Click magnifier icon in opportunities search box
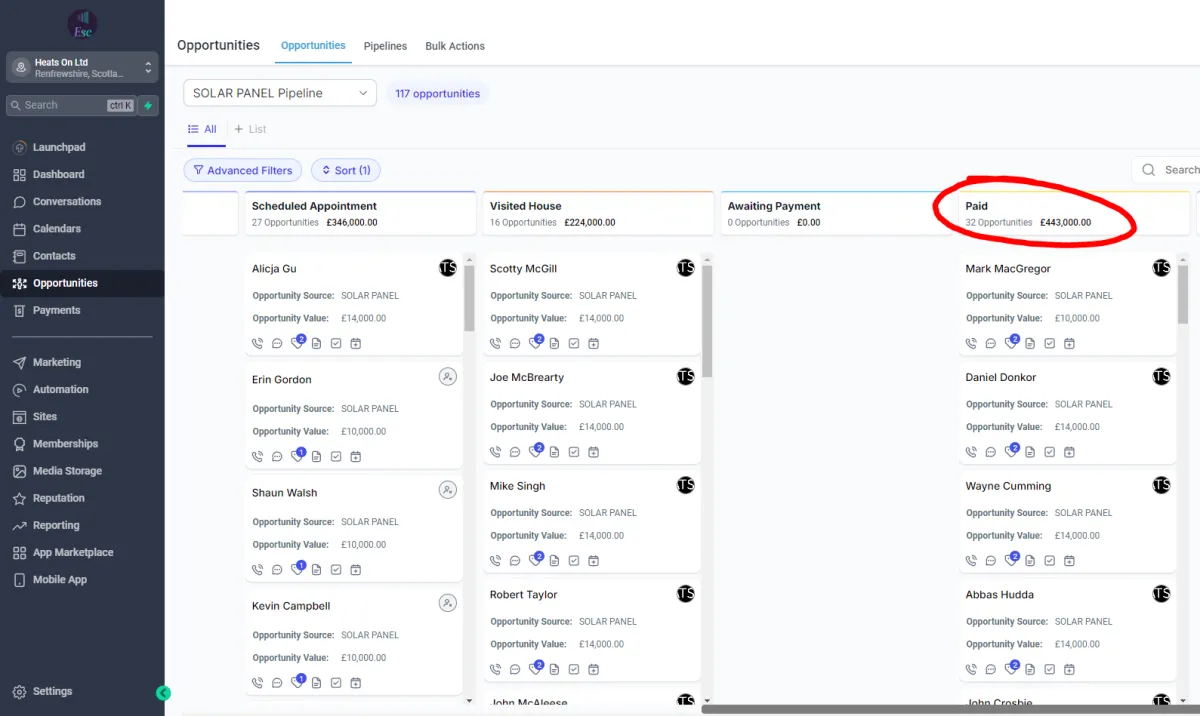This screenshot has width=1200, height=716. point(1149,170)
